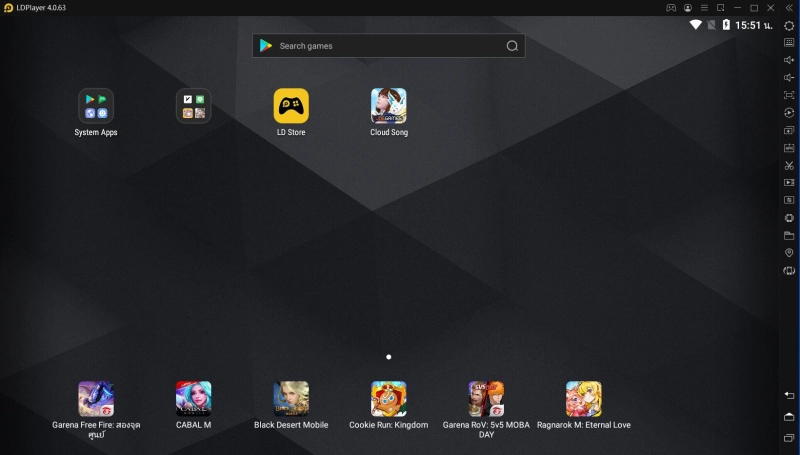Open the unnamed app folder beside System Apps
This screenshot has height=455, width=800.
point(193,106)
